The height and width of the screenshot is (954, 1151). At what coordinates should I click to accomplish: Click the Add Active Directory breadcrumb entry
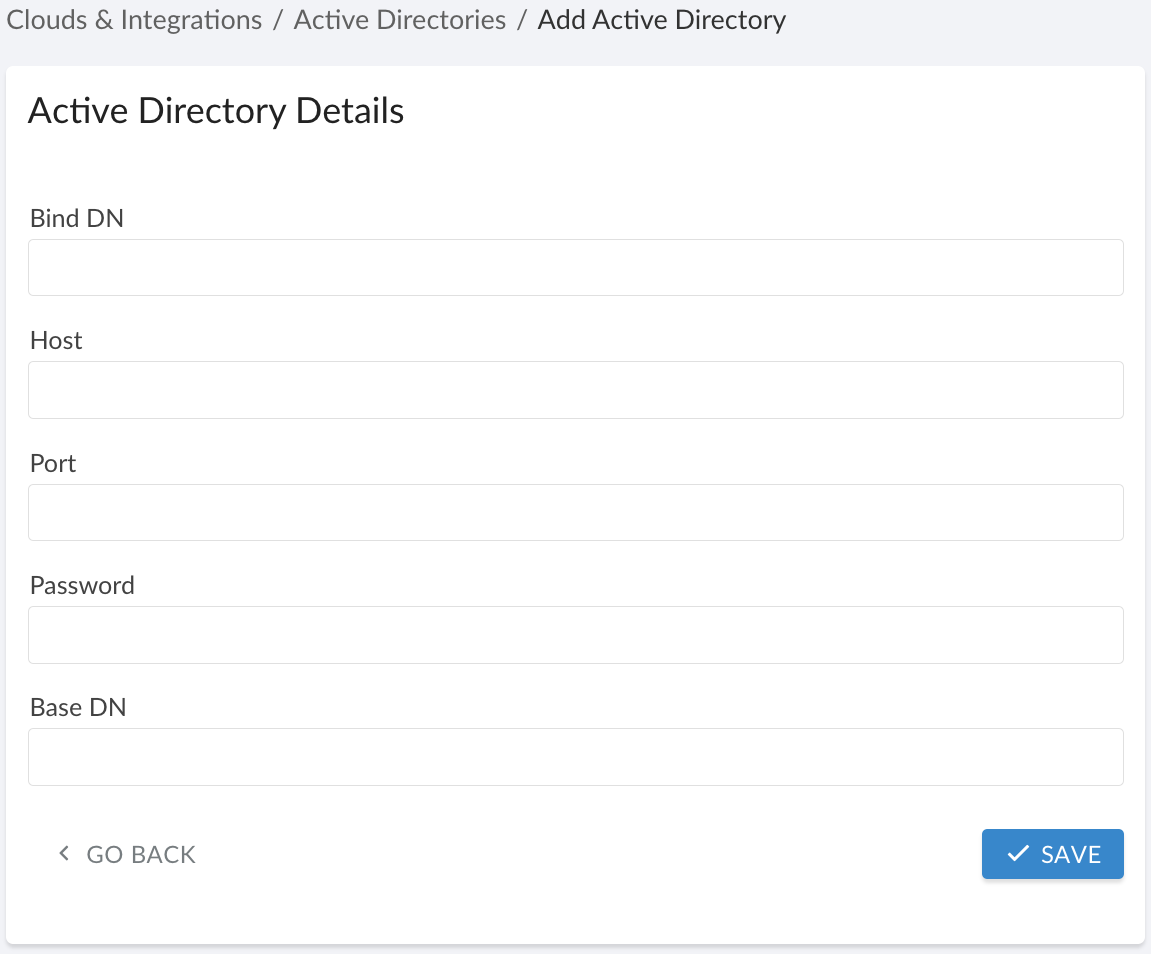pyautogui.click(x=661, y=20)
